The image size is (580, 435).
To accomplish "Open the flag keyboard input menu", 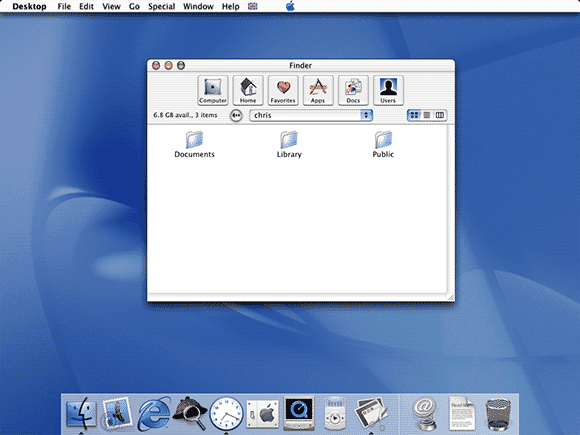I will coord(252,6).
